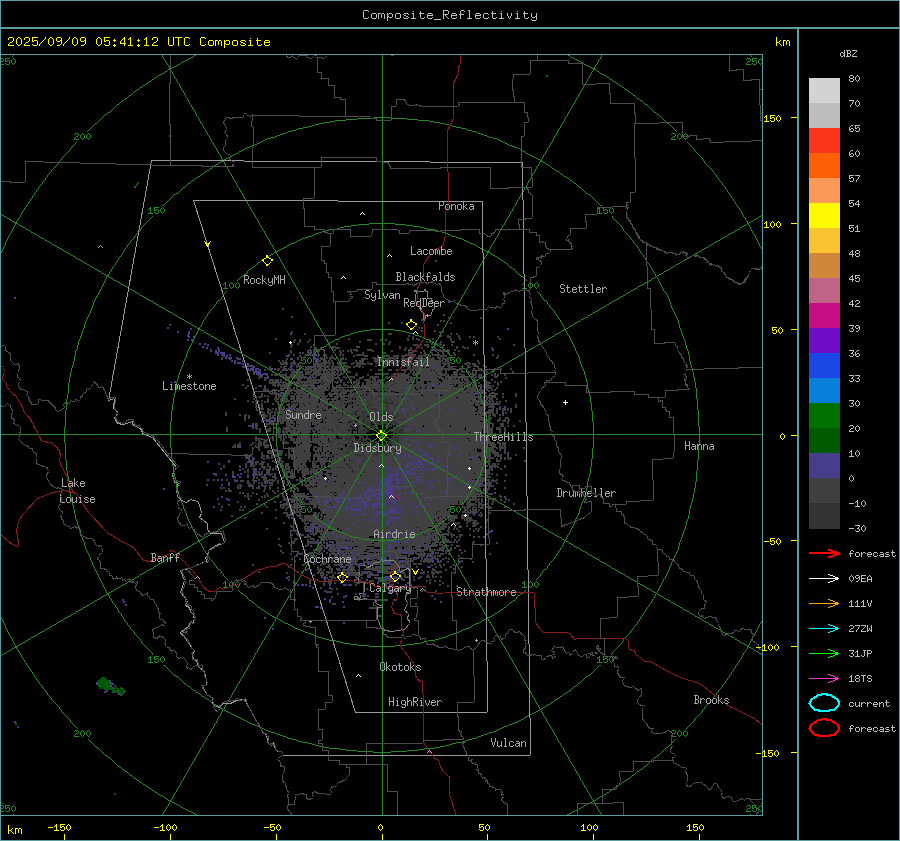Click the Banff label
Viewport: 900px width, 841px height.
165,557
